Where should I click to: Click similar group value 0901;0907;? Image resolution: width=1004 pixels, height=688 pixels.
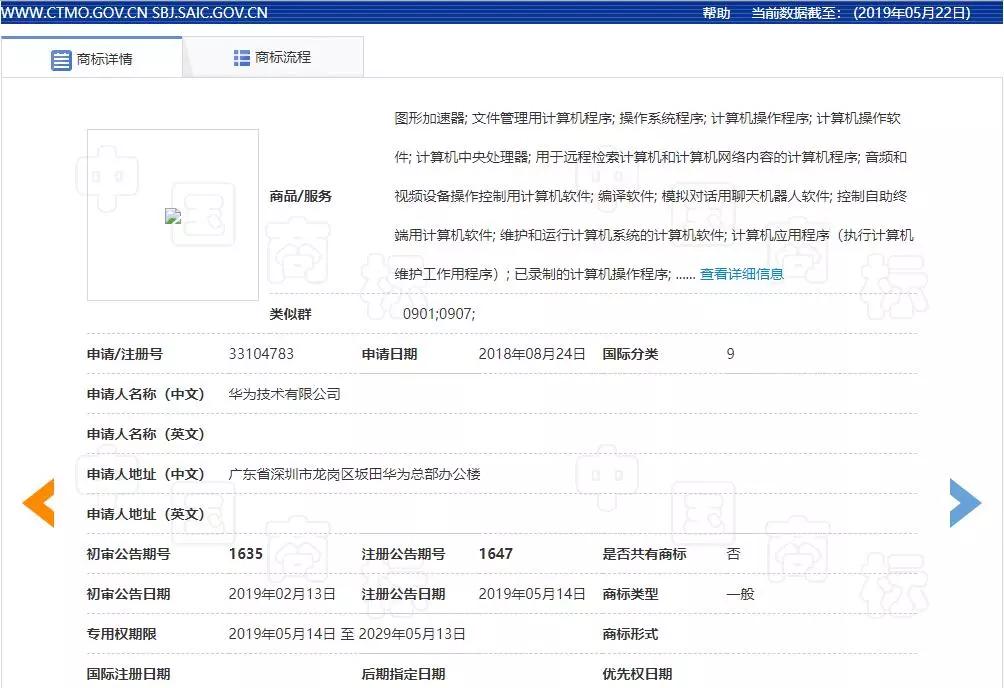click(439, 314)
